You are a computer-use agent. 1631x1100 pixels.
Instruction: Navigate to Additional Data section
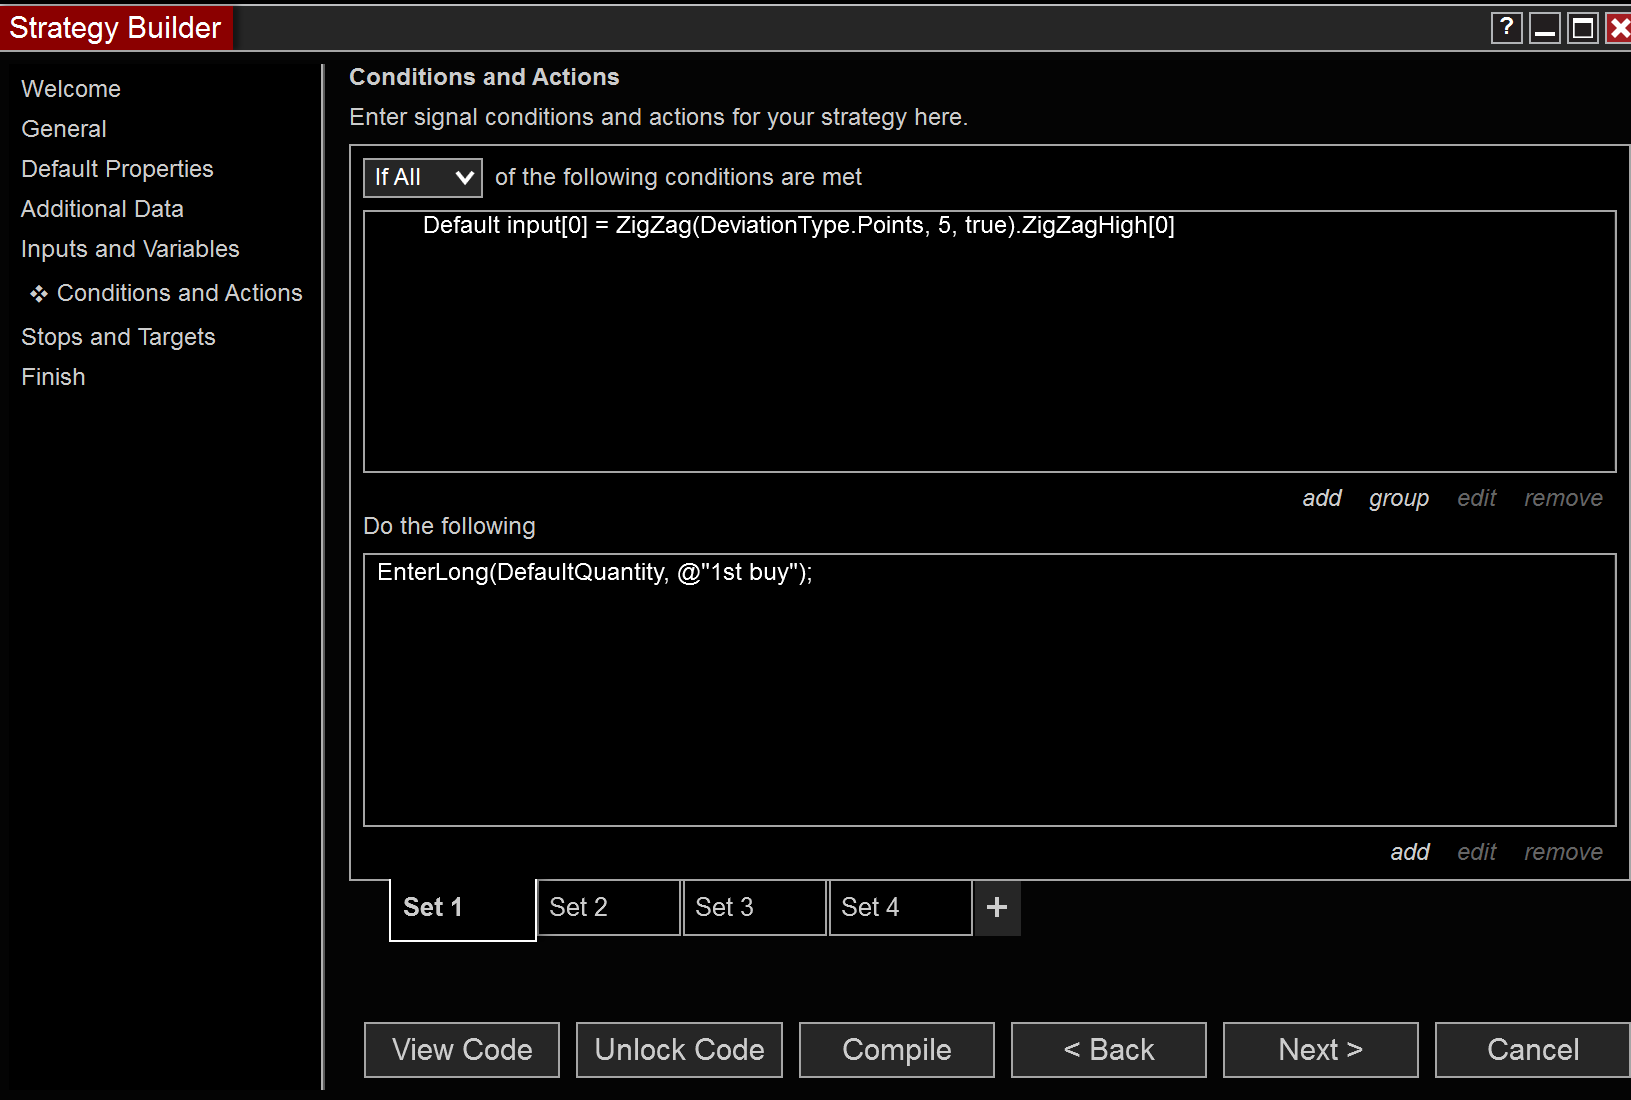point(102,209)
